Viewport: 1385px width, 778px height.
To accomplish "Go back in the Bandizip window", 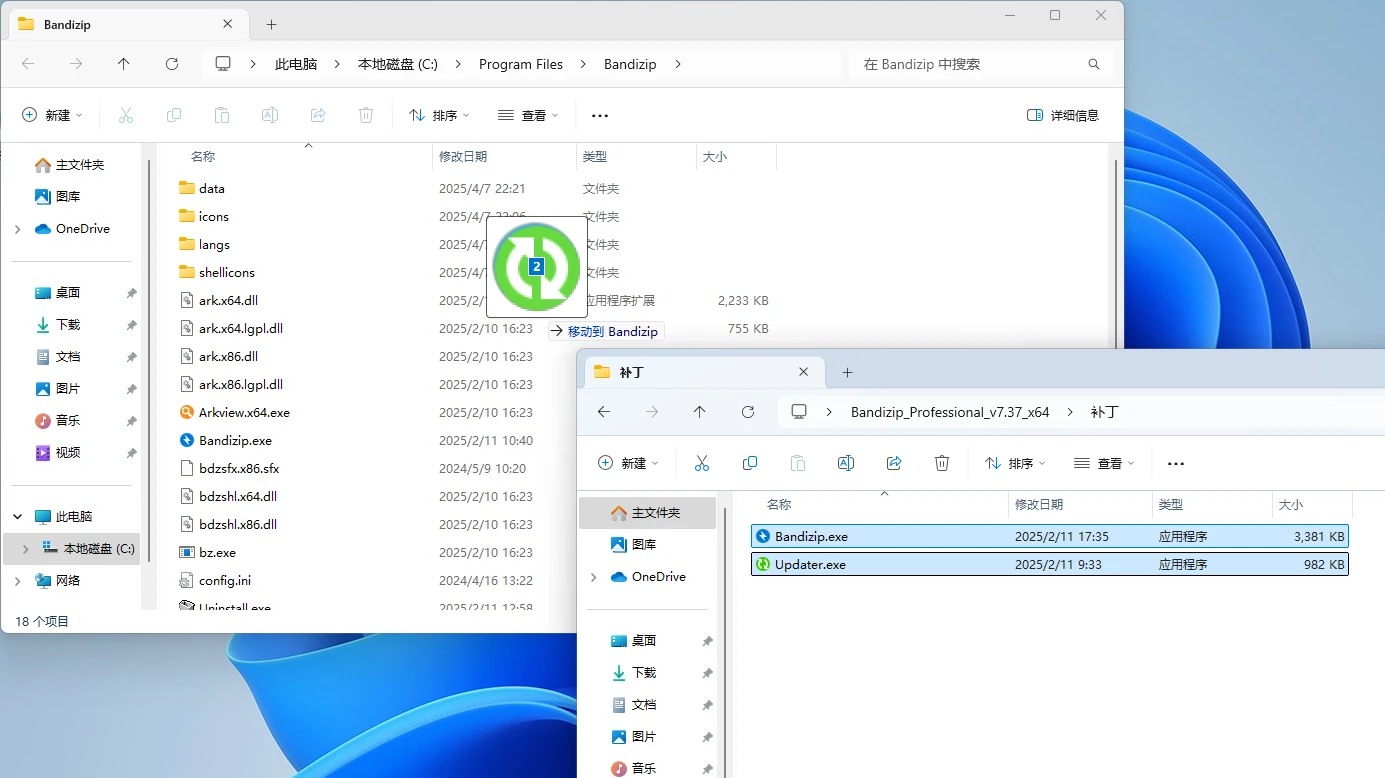I will click(28, 64).
